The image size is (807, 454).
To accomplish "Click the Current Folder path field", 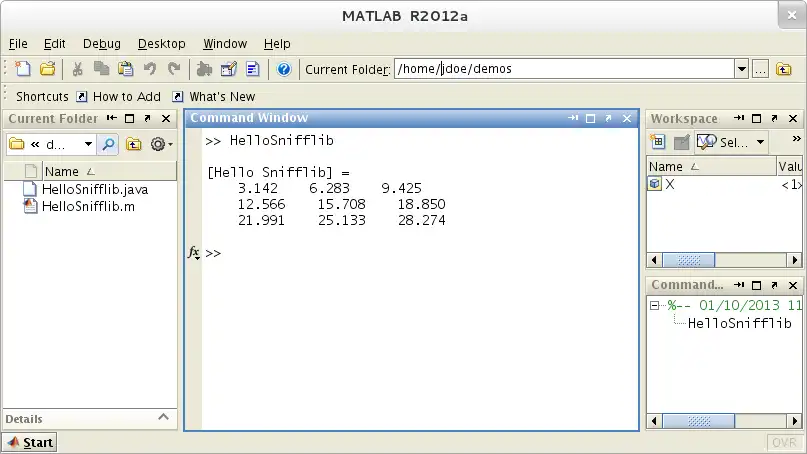I will click(564, 69).
